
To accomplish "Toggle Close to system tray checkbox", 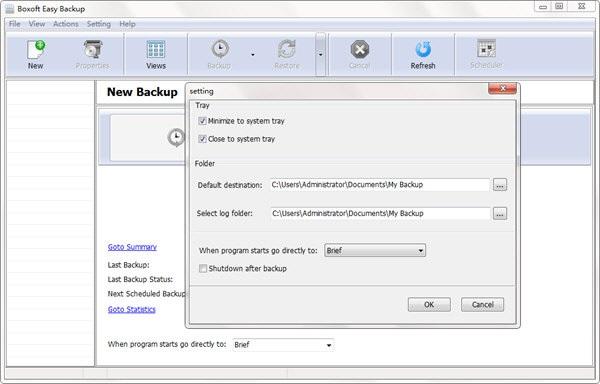I will (x=202, y=139).
